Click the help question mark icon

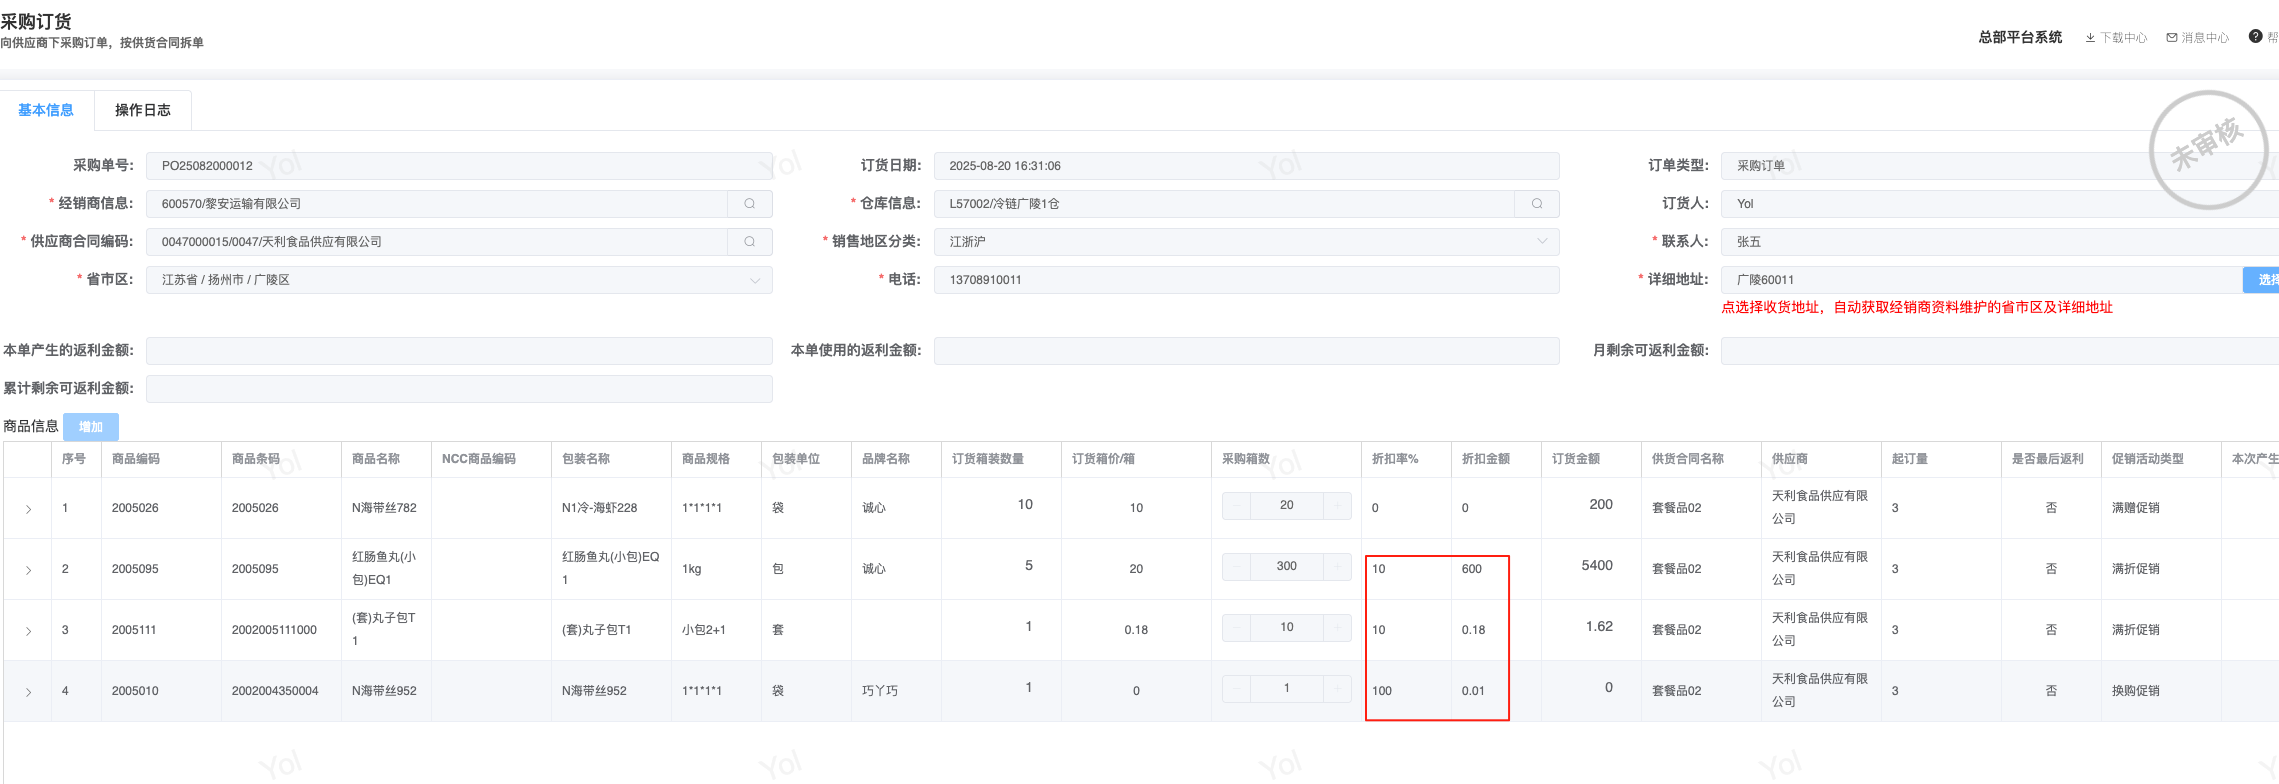coord(2255,37)
